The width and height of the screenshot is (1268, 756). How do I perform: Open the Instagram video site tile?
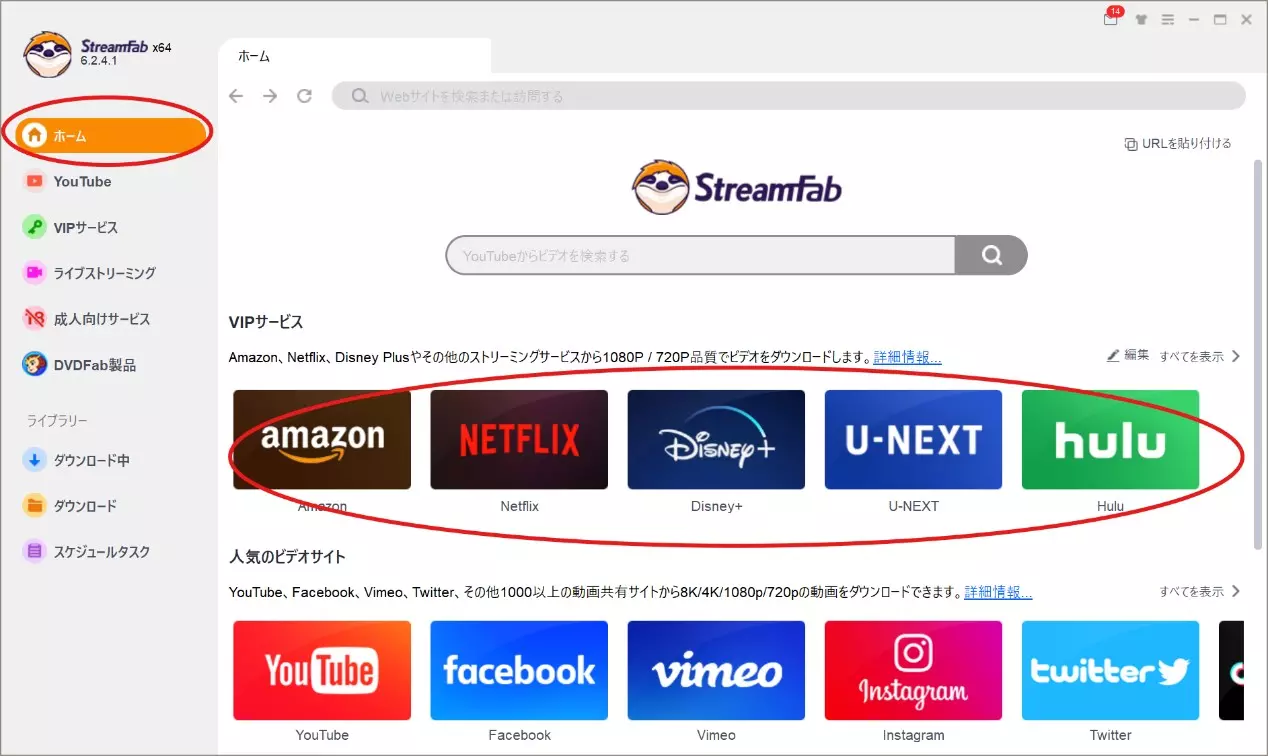pyautogui.click(x=913, y=671)
